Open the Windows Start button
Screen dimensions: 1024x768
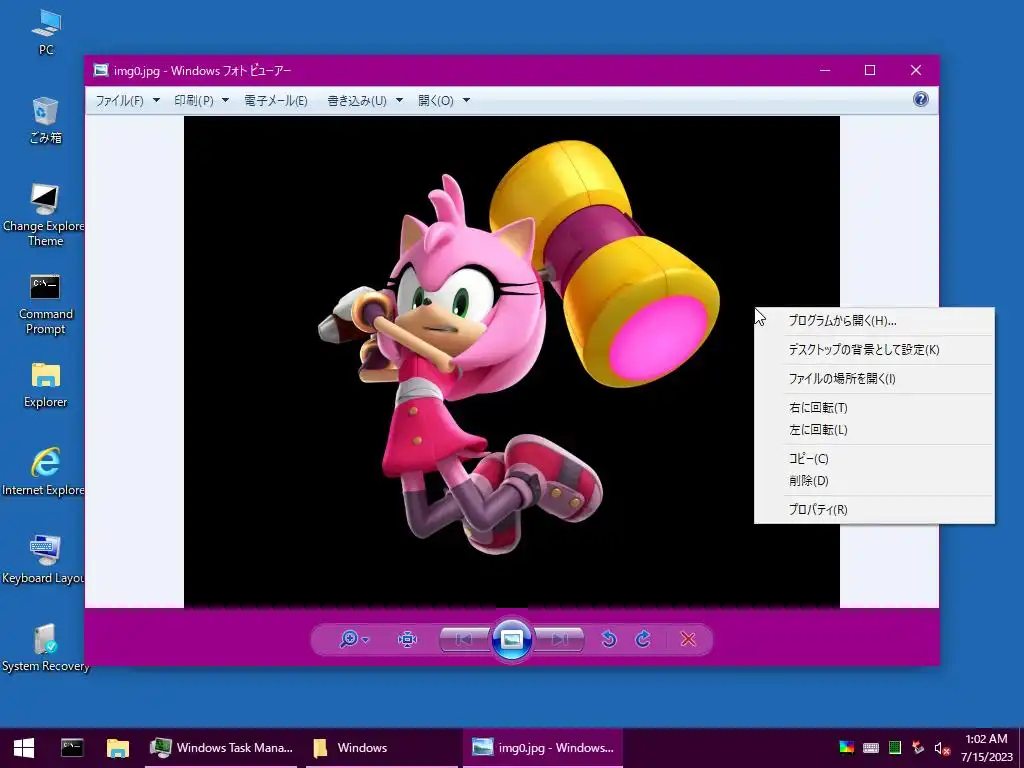tap(24, 748)
